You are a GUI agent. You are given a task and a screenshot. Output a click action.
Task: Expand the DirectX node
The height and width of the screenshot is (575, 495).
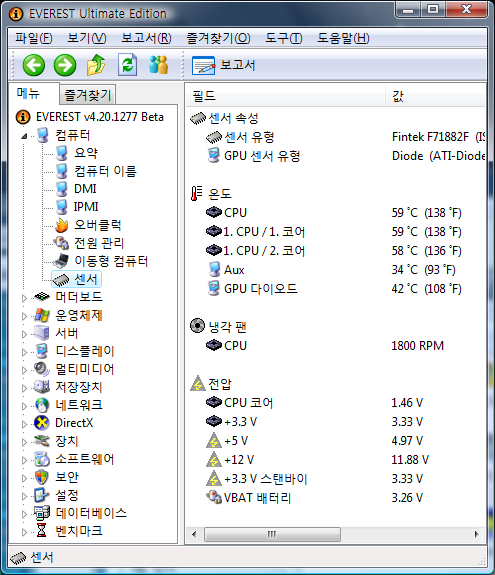tap(24, 424)
